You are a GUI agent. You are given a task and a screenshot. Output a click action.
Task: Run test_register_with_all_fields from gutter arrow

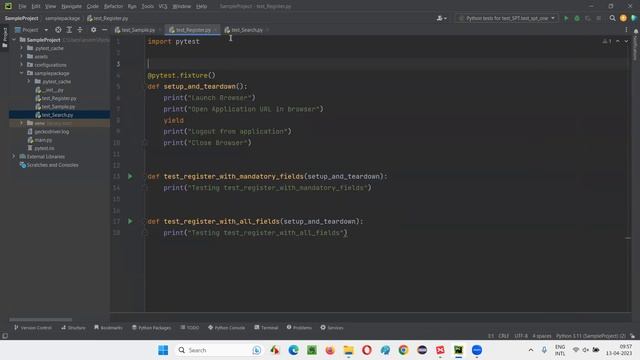[x=130, y=221]
